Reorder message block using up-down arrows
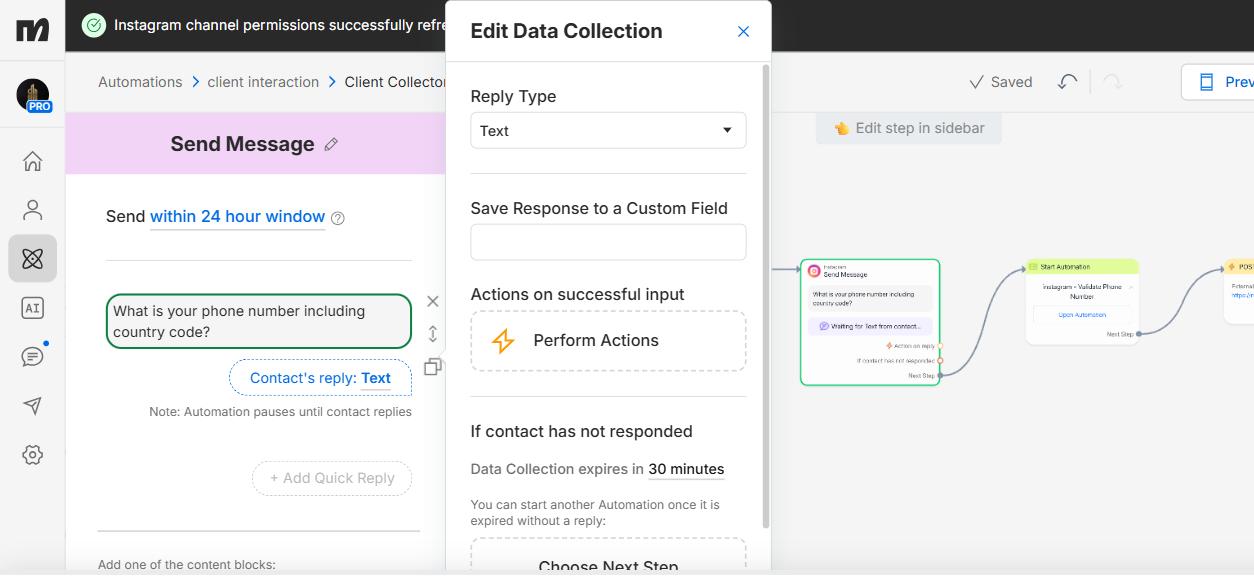Screen dimensions: 1254x581 click(432, 333)
